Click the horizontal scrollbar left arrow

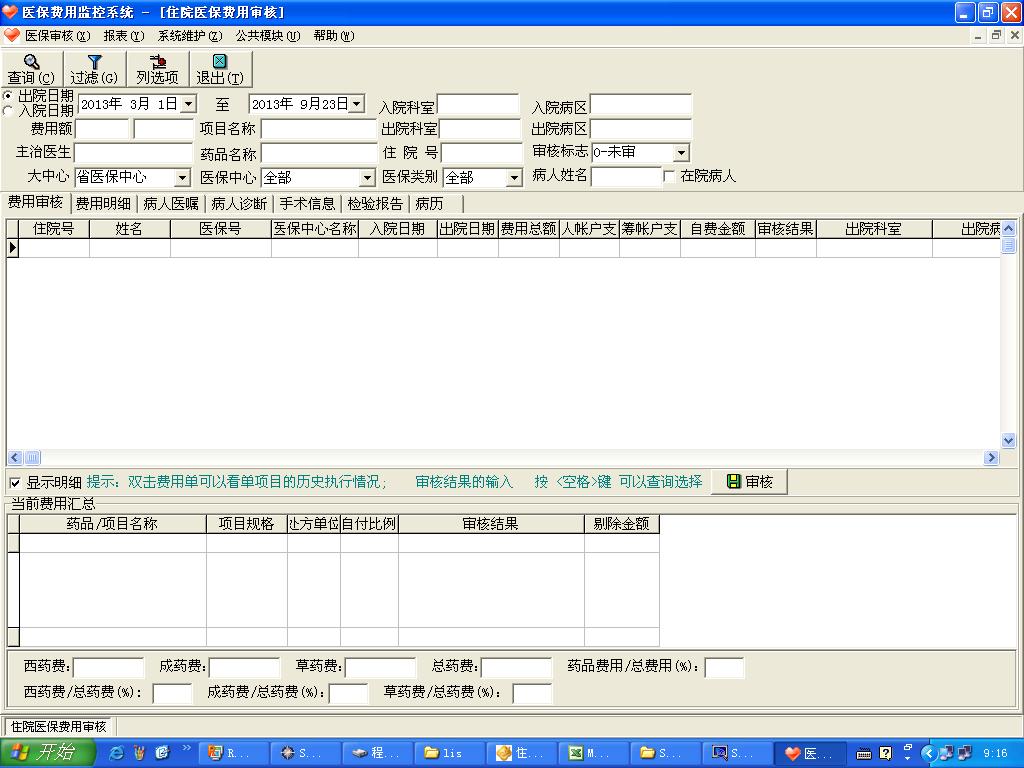point(15,457)
